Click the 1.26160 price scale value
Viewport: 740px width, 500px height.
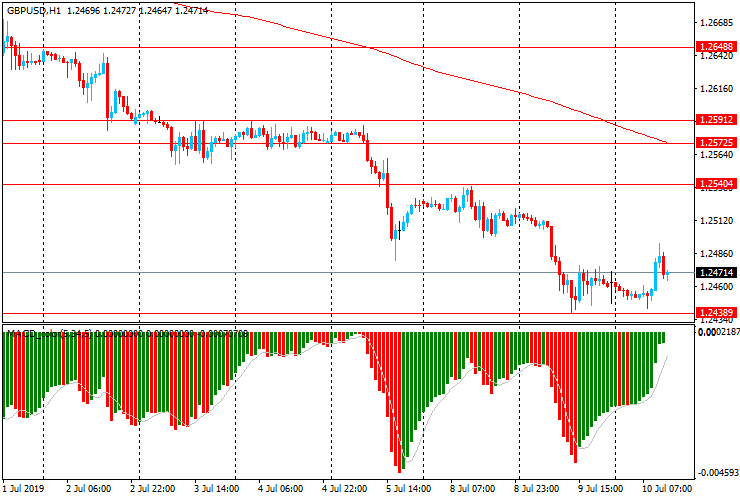pyautogui.click(x=717, y=89)
